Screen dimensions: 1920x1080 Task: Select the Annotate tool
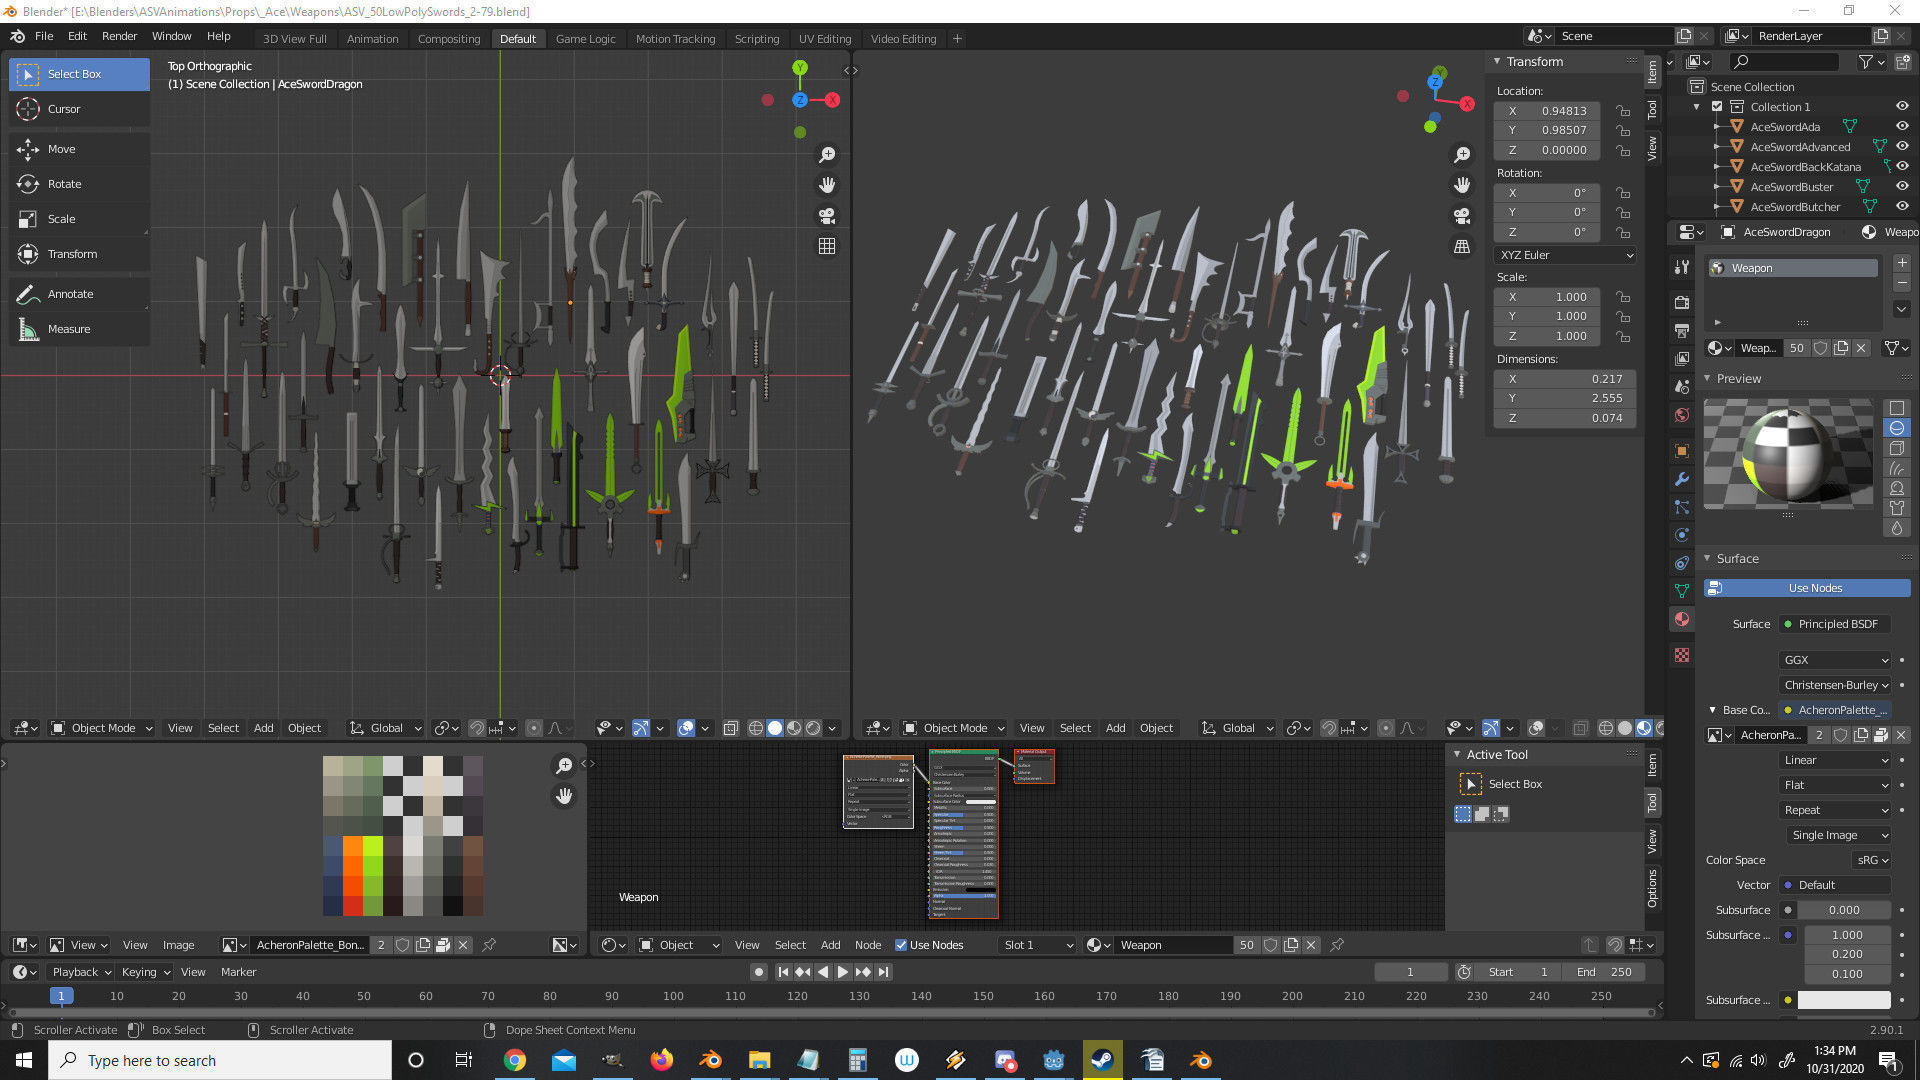[70, 294]
